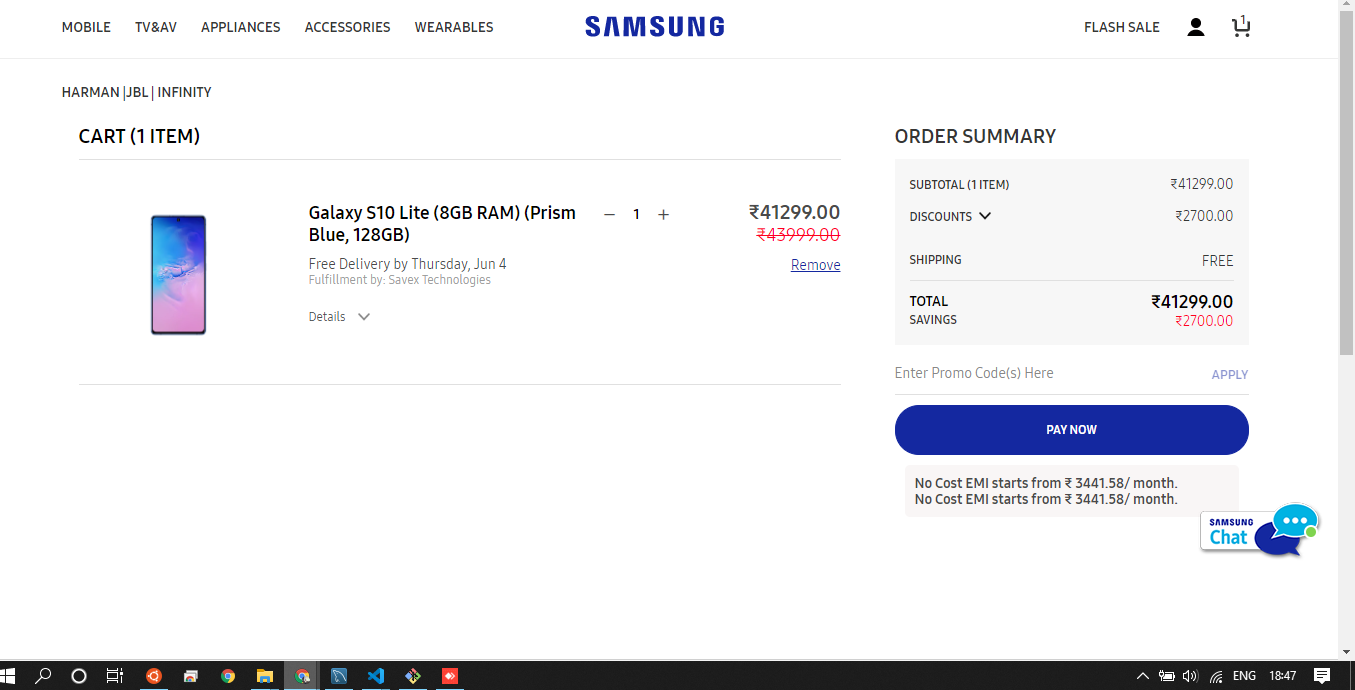The image size is (1355, 690).
Task: Open the HARMAN brand link
Action: (91, 92)
